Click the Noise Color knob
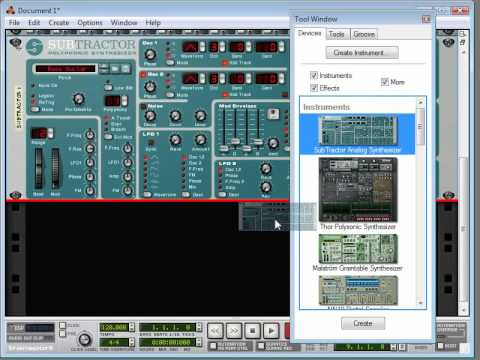 tap(175, 116)
